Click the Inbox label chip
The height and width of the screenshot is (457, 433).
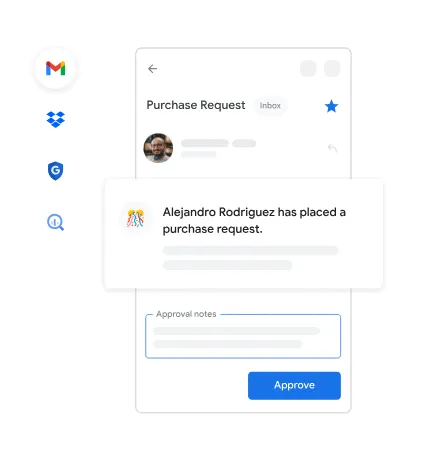coord(270,106)
